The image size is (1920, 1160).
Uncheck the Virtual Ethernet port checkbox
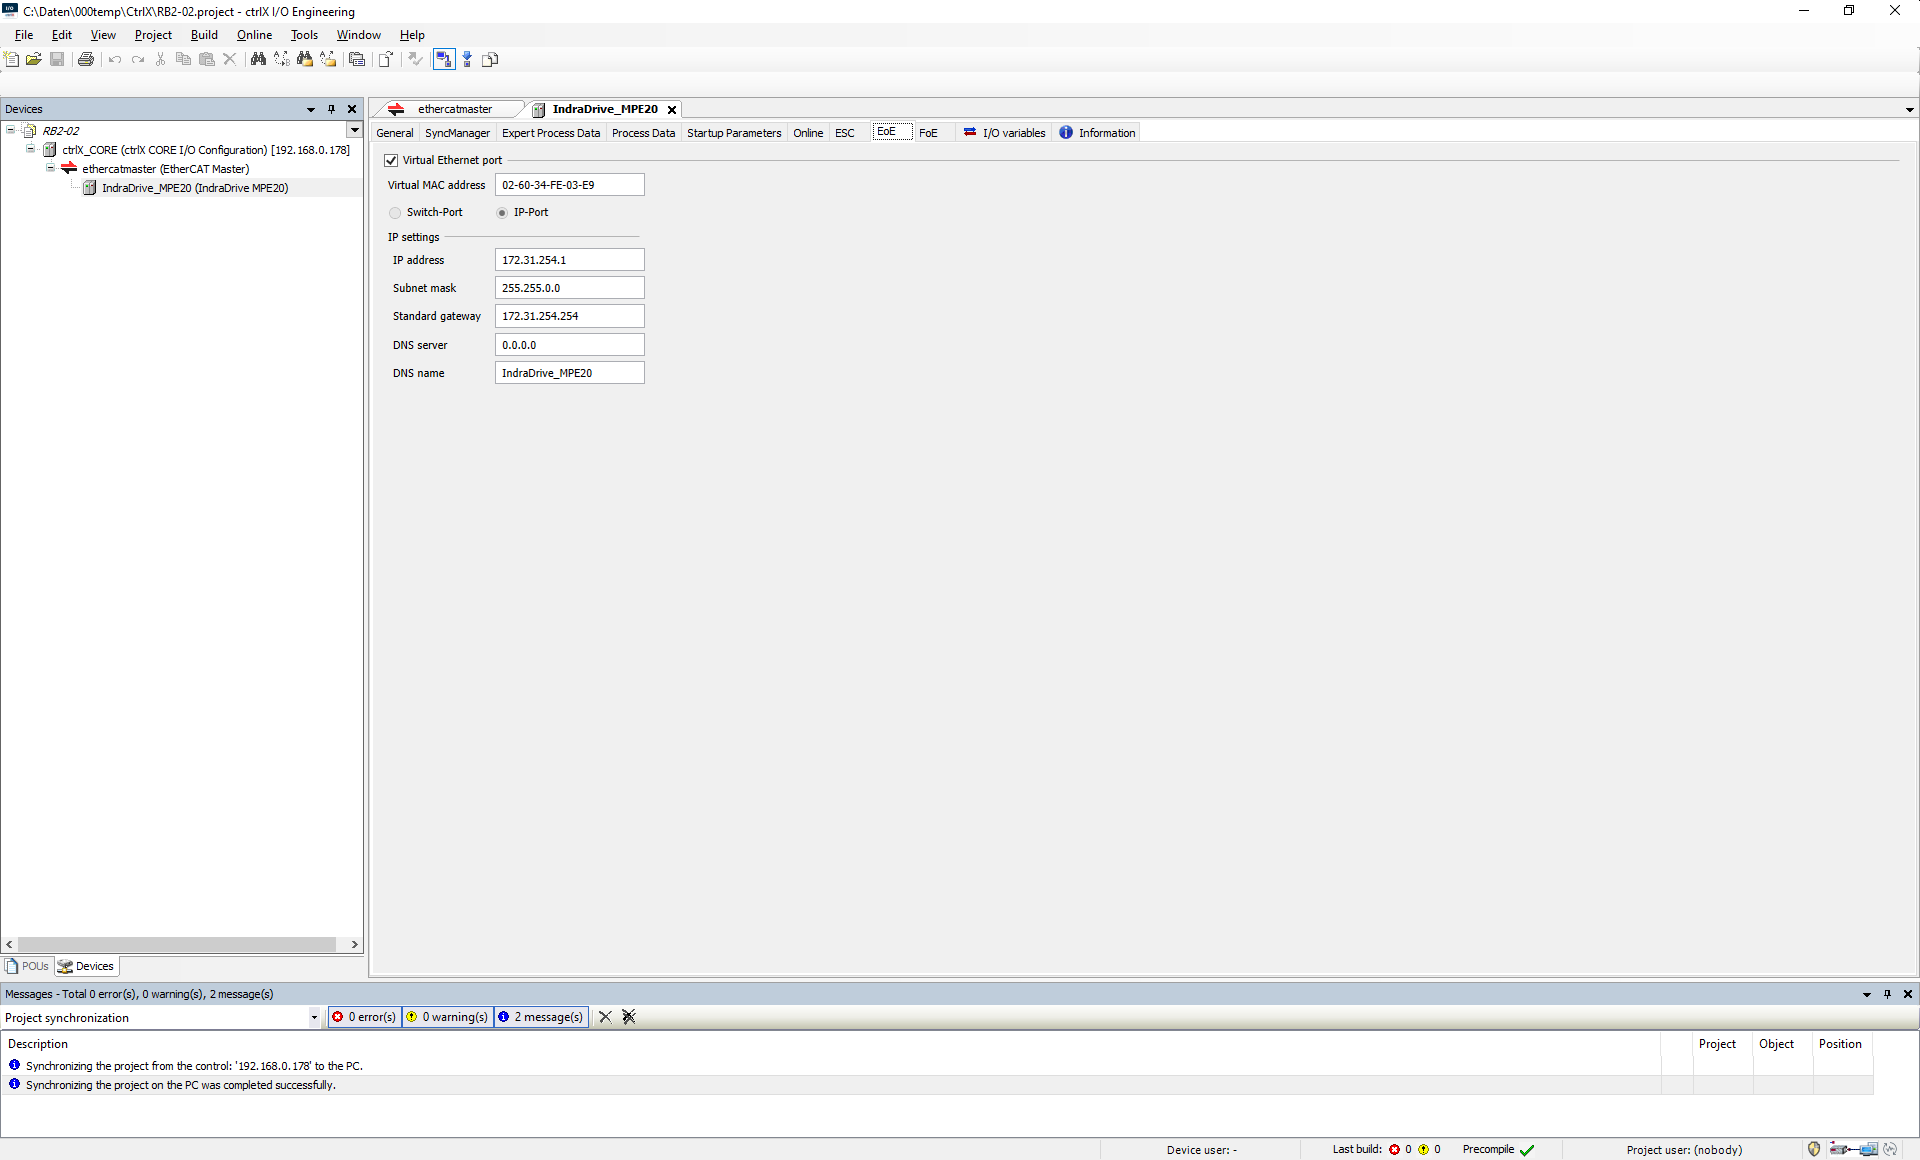coord(392,160)
